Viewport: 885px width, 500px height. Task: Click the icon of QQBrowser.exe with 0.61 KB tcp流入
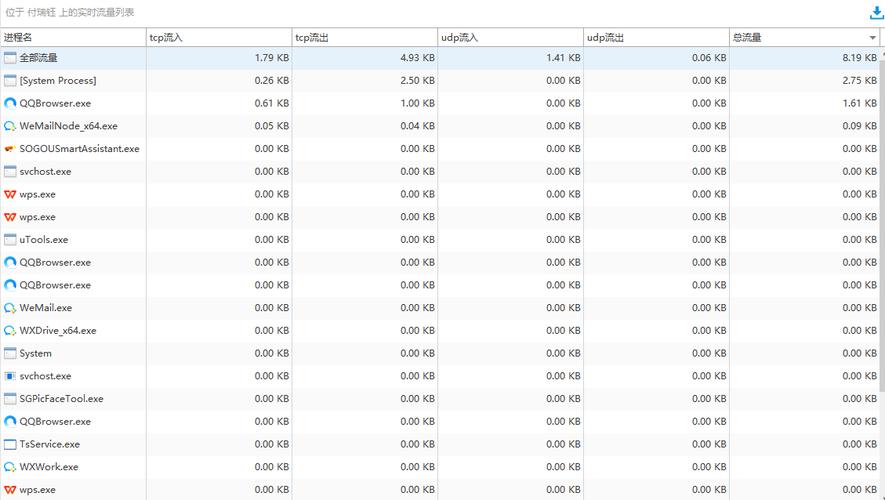point(10,103)
